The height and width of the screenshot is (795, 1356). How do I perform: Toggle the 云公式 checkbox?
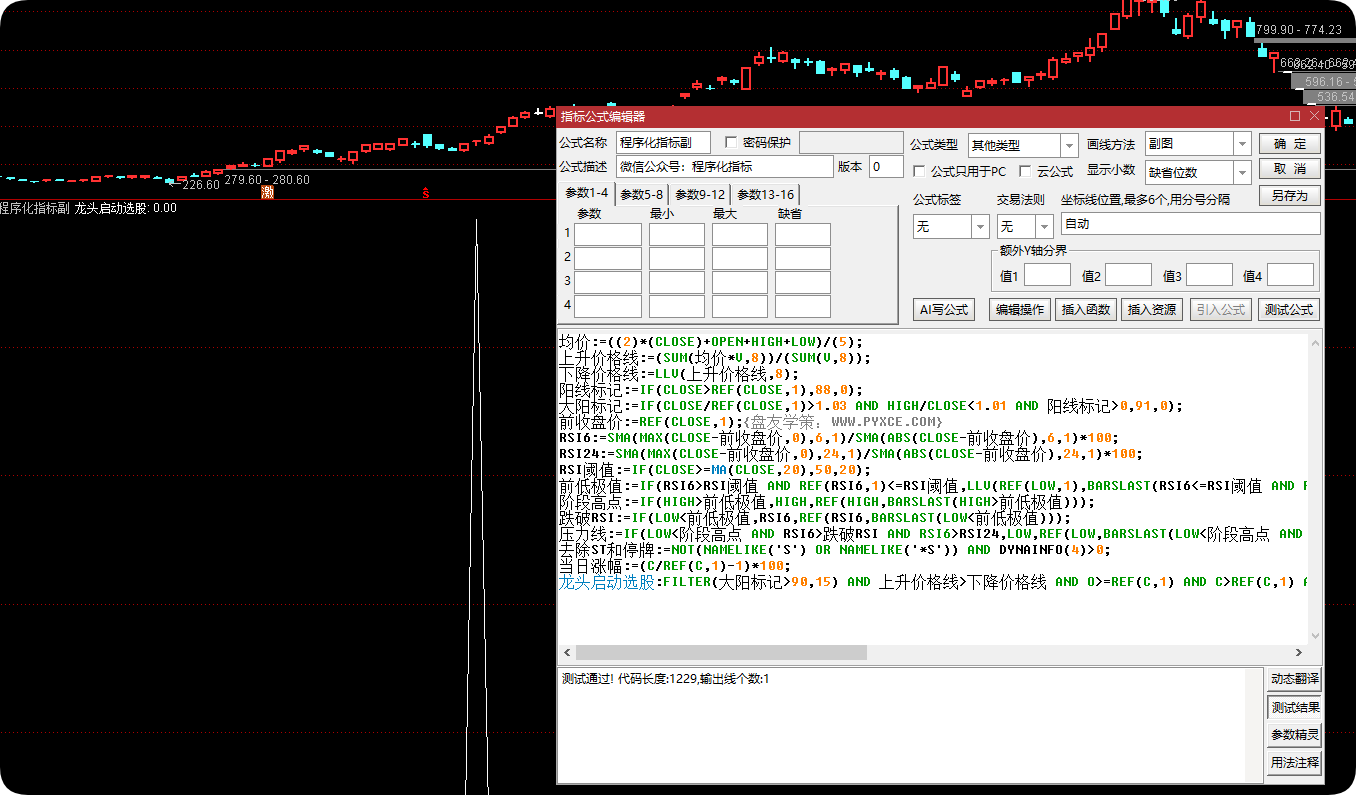tap(1025, 171)
